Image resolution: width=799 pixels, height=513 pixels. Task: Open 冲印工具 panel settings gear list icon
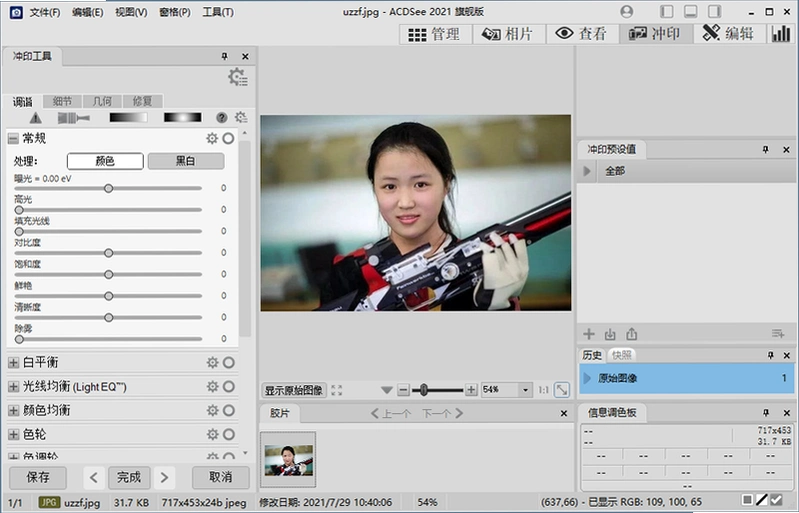(237, 77)
